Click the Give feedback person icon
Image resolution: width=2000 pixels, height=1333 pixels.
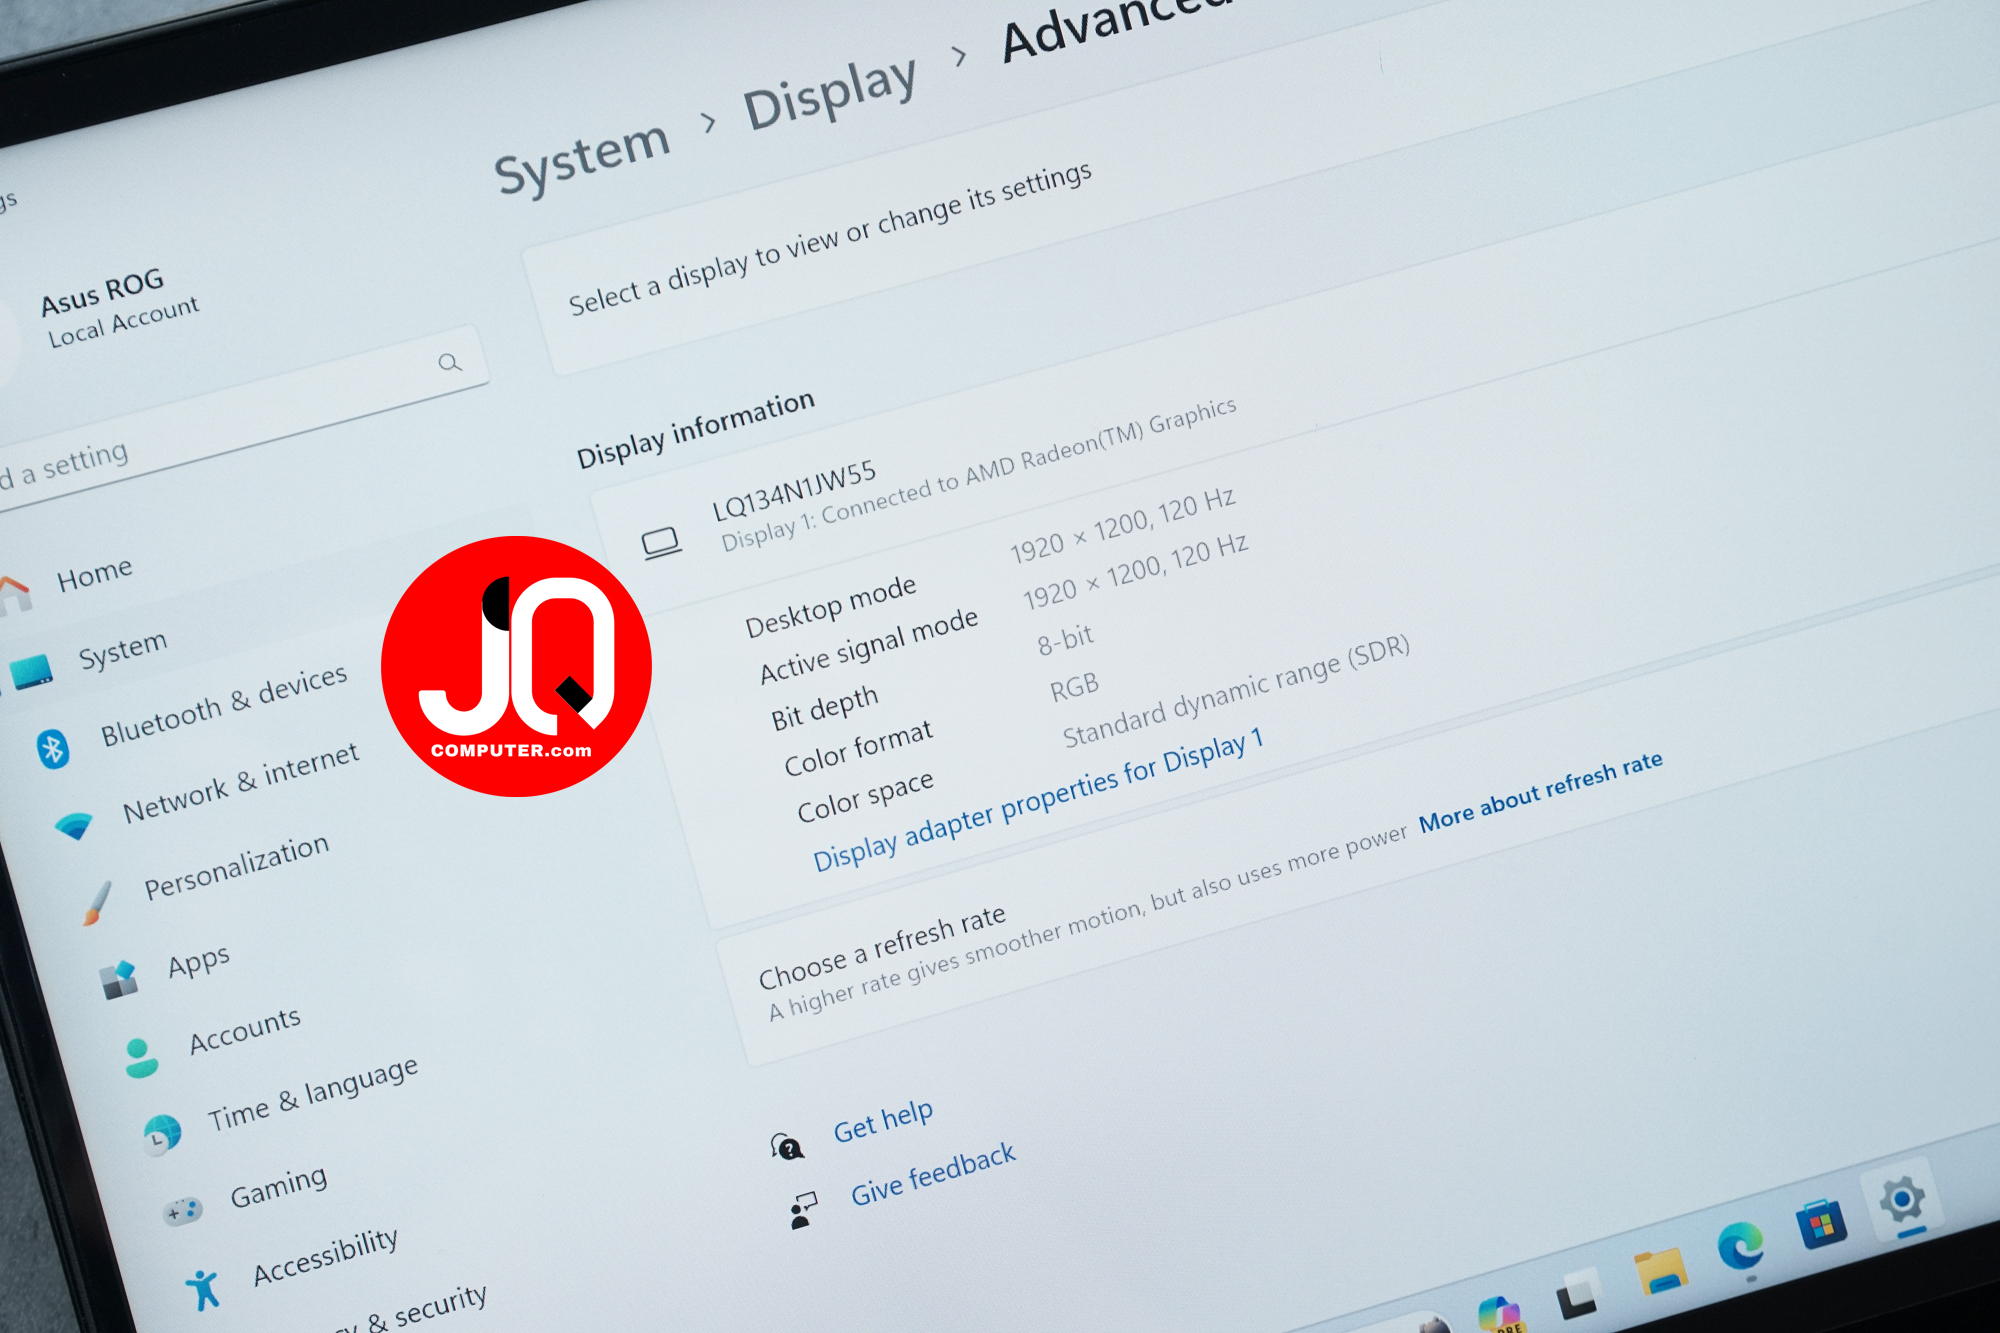(x=803, y=1209)
